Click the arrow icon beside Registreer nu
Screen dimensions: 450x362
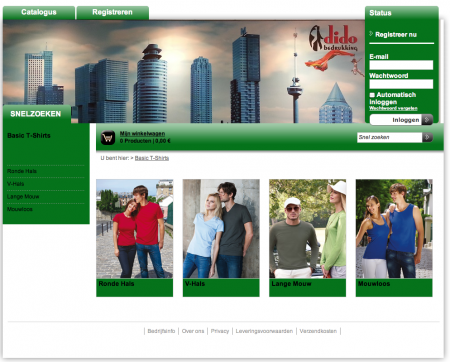click(x=371, y=34)
